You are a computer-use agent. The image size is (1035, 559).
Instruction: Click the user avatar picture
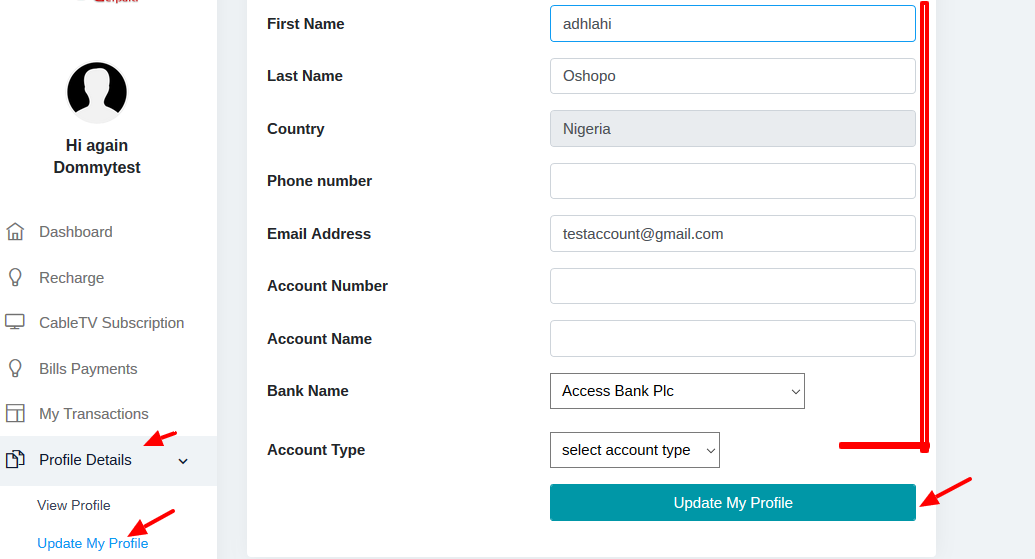coord(97,92)
